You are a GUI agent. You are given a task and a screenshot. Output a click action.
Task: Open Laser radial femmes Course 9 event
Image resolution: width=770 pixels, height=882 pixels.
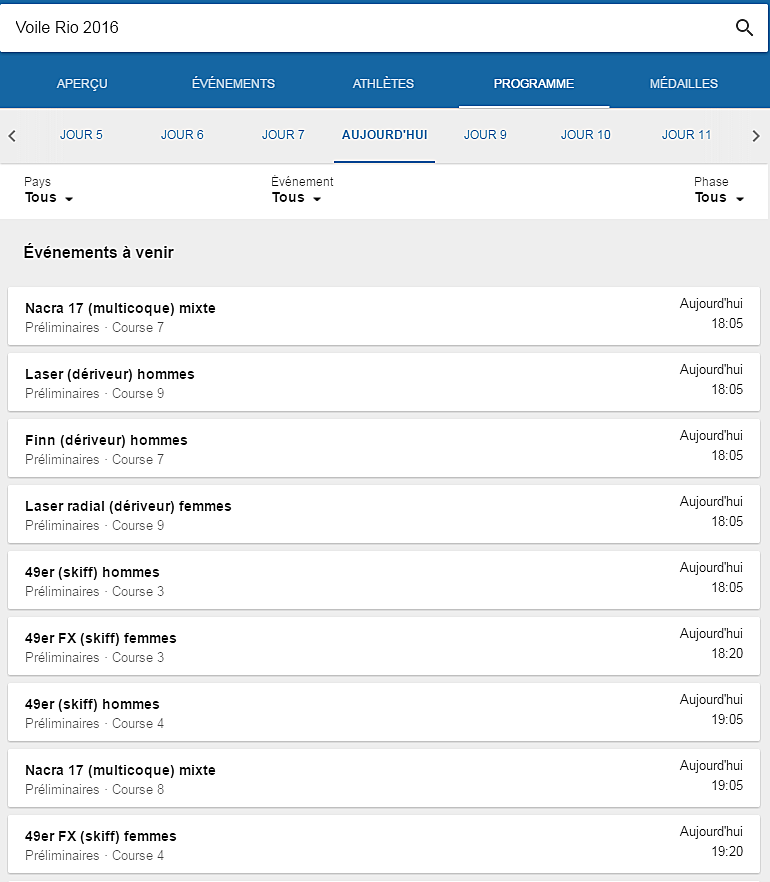point(384,514)
